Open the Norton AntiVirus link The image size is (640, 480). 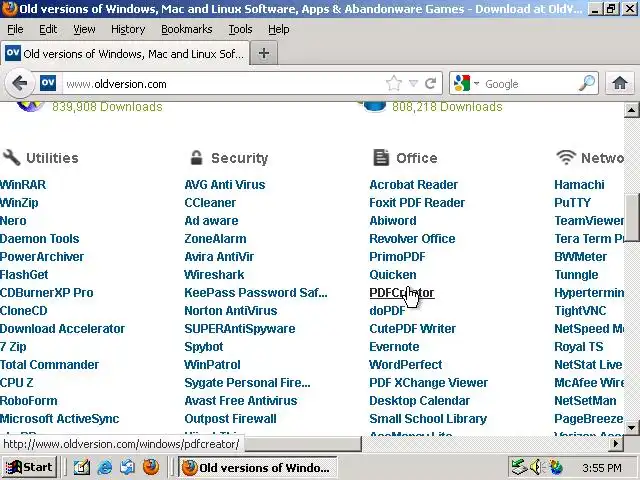[231, 311]
